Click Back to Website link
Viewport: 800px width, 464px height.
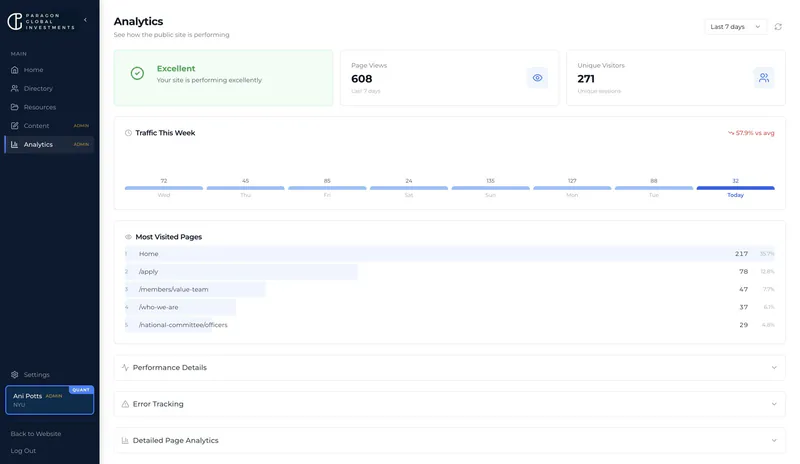(36, 434)
